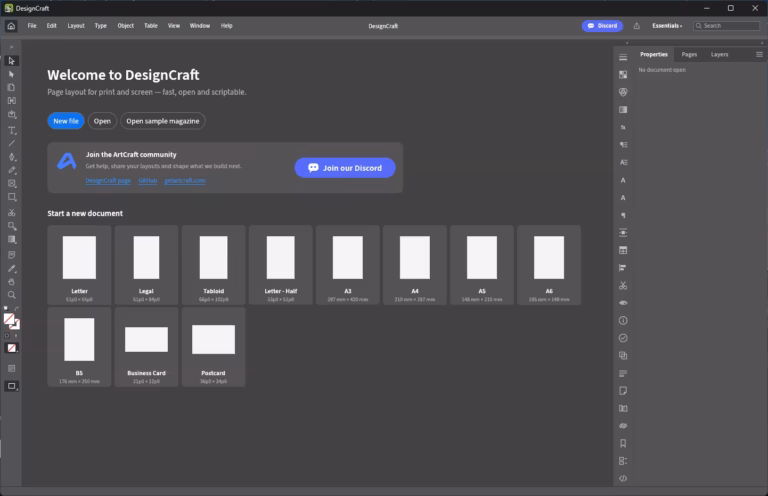Viewport: 768px width, 496px height.
Task: Open the Align panel icon in dock
Action: (623, 268)
